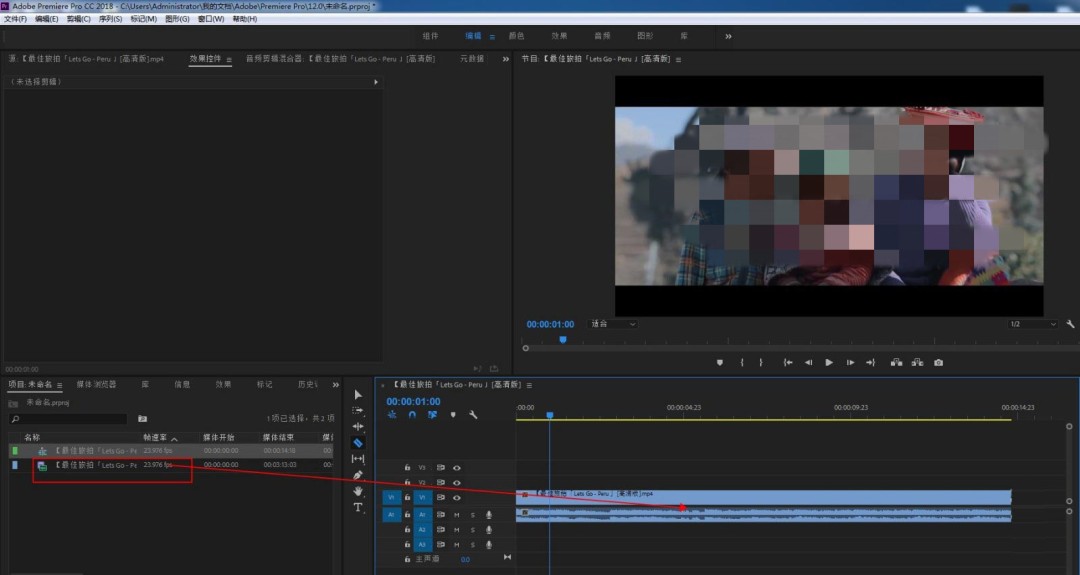
Task: Switch to the 媒体浏览器 tab
Action: [96, 384]
